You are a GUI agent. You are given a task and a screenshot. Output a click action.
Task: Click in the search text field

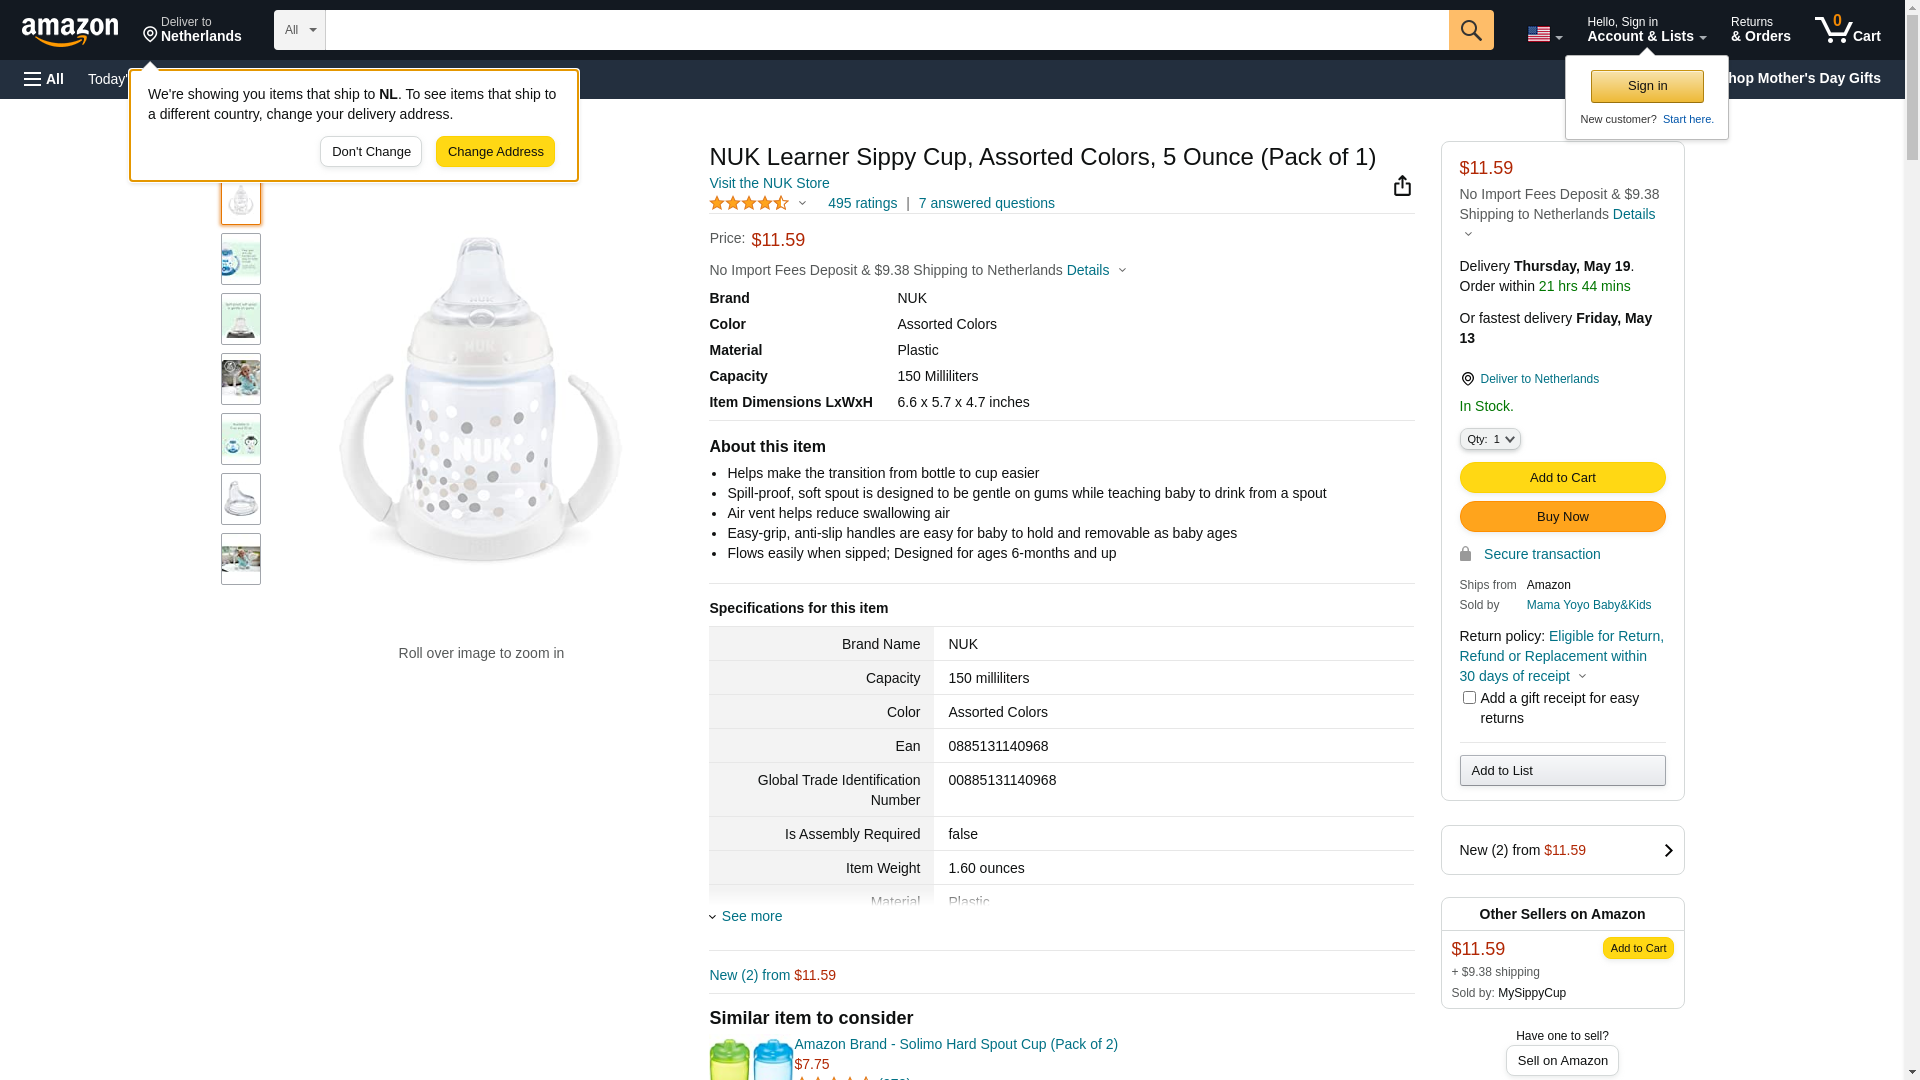(x=886, y=30)
